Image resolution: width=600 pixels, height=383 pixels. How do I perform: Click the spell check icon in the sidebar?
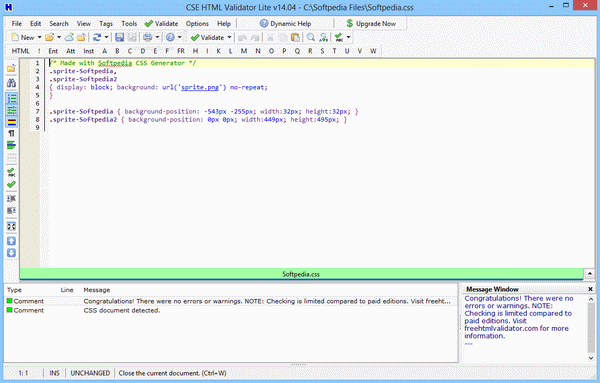[x=11, y=172]
